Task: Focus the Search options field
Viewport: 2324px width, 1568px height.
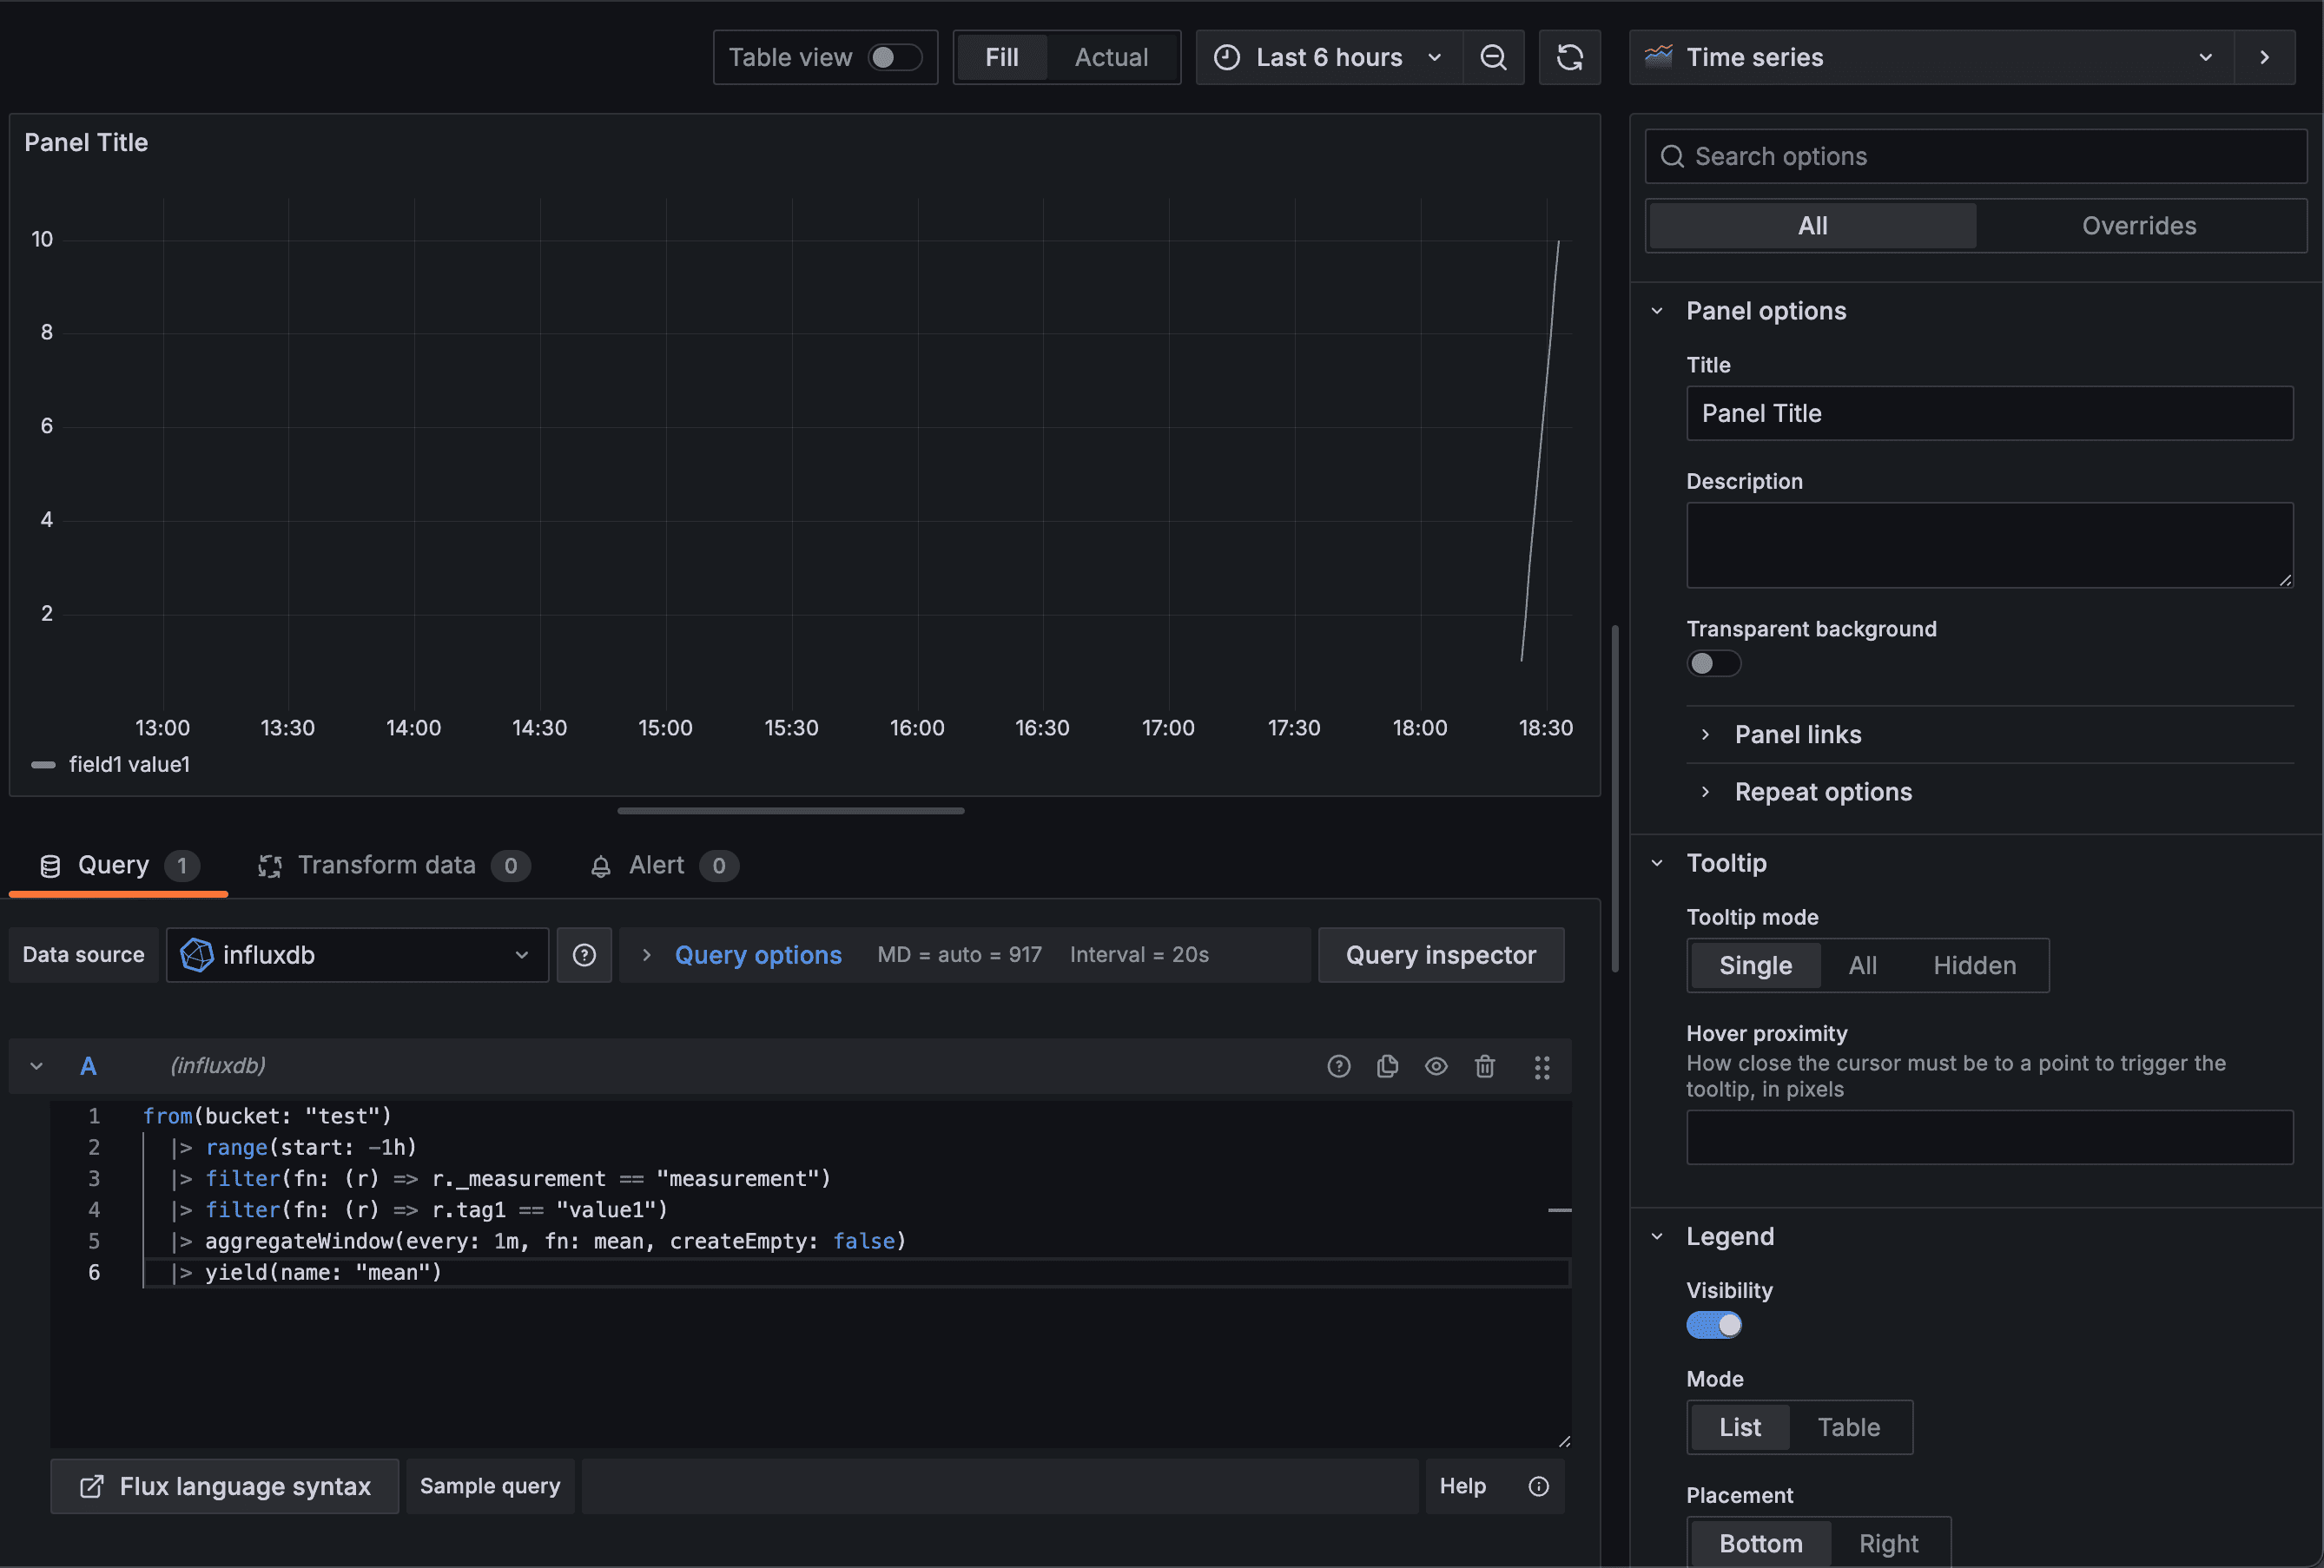Action: 1975,157
